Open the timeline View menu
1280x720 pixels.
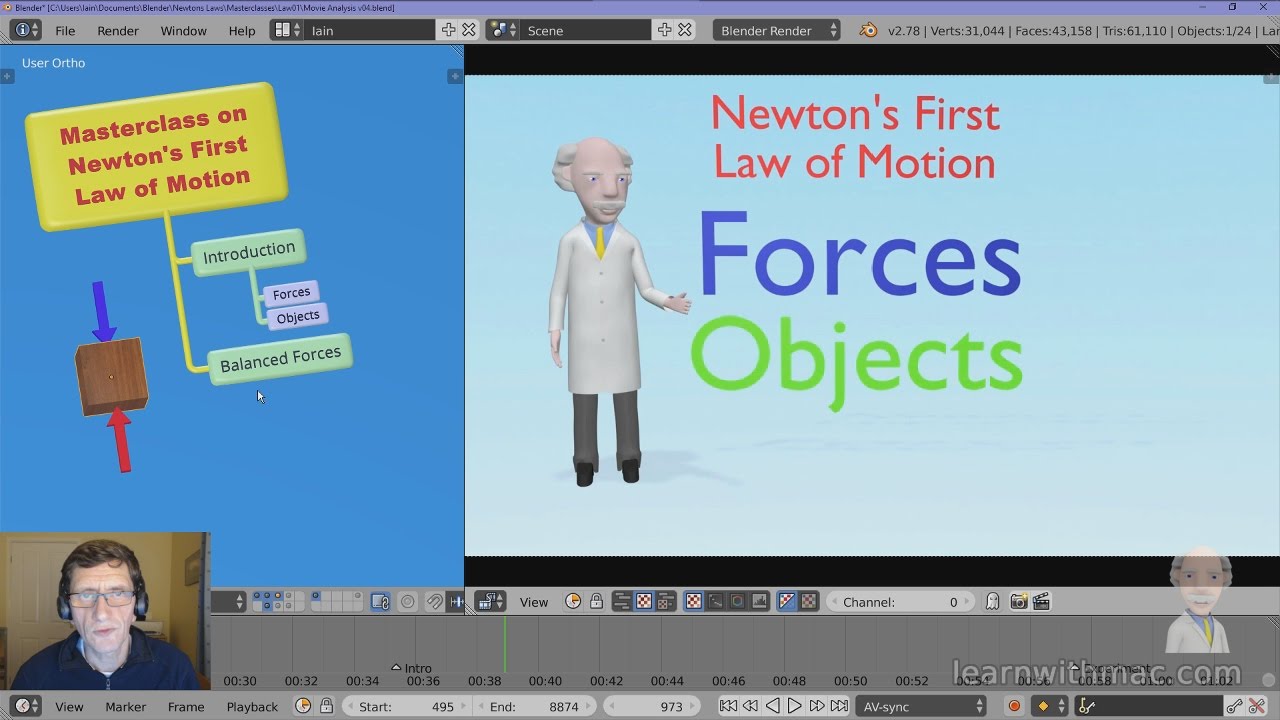tap(69, 707)
